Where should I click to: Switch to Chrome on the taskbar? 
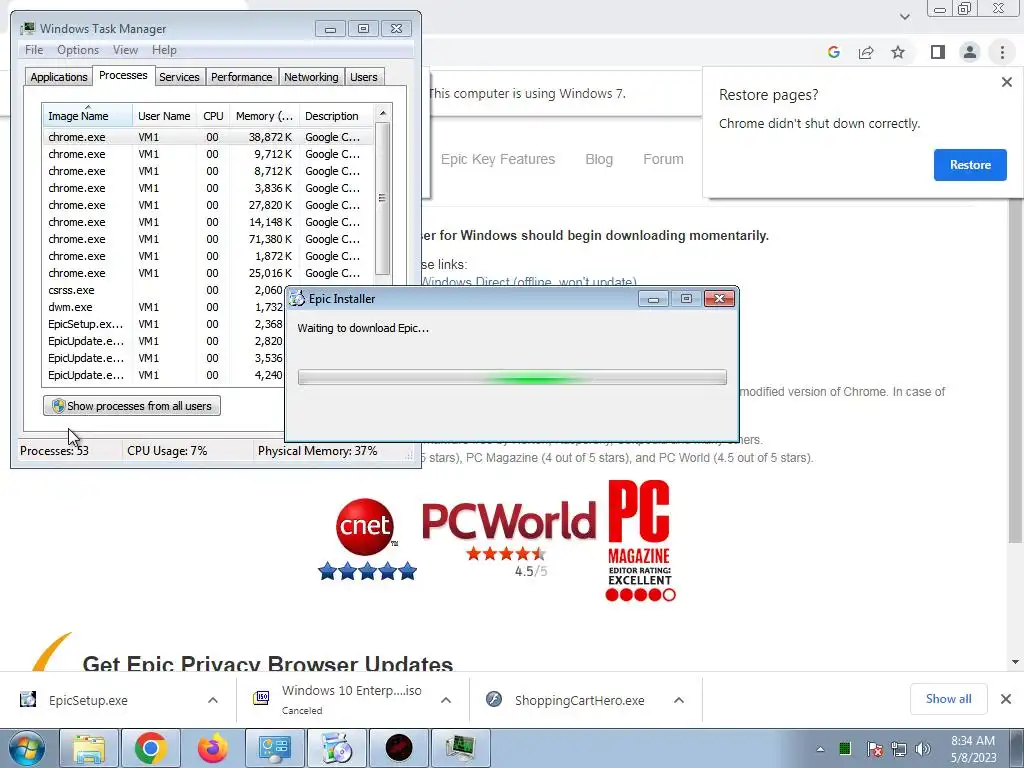point(151,748)
